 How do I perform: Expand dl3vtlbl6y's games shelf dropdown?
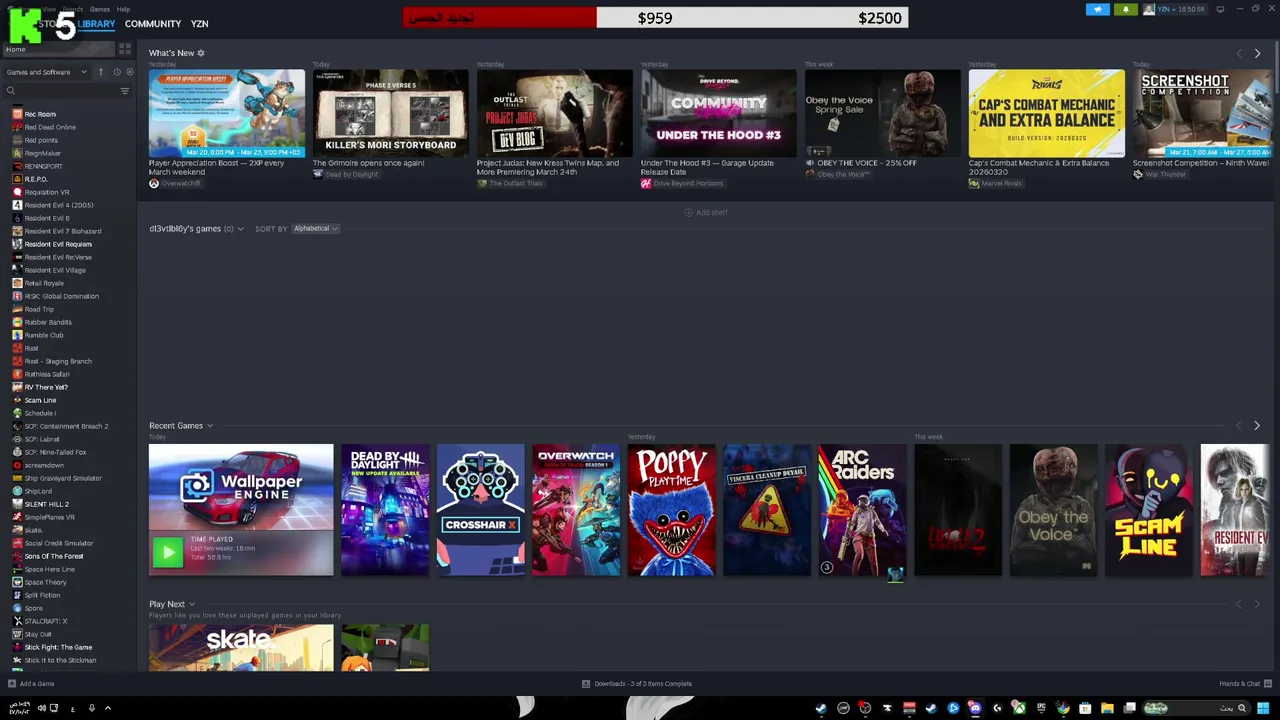[241, 229]
